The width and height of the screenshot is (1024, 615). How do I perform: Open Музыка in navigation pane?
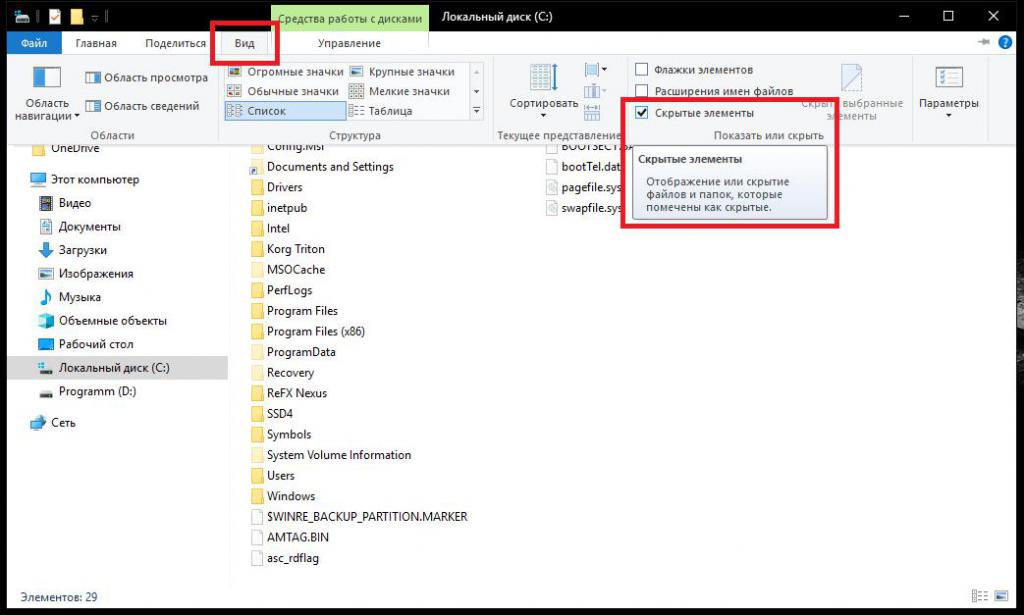[x=70, y=297]
